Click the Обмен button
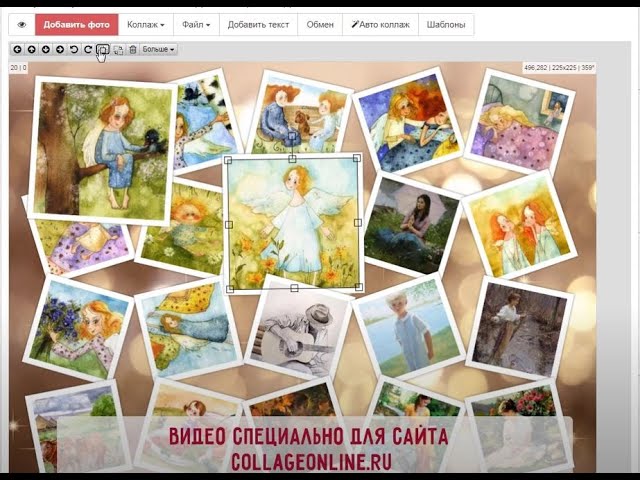Image resolution: width=640 pixels, height=480 pixels. (320, 24)
